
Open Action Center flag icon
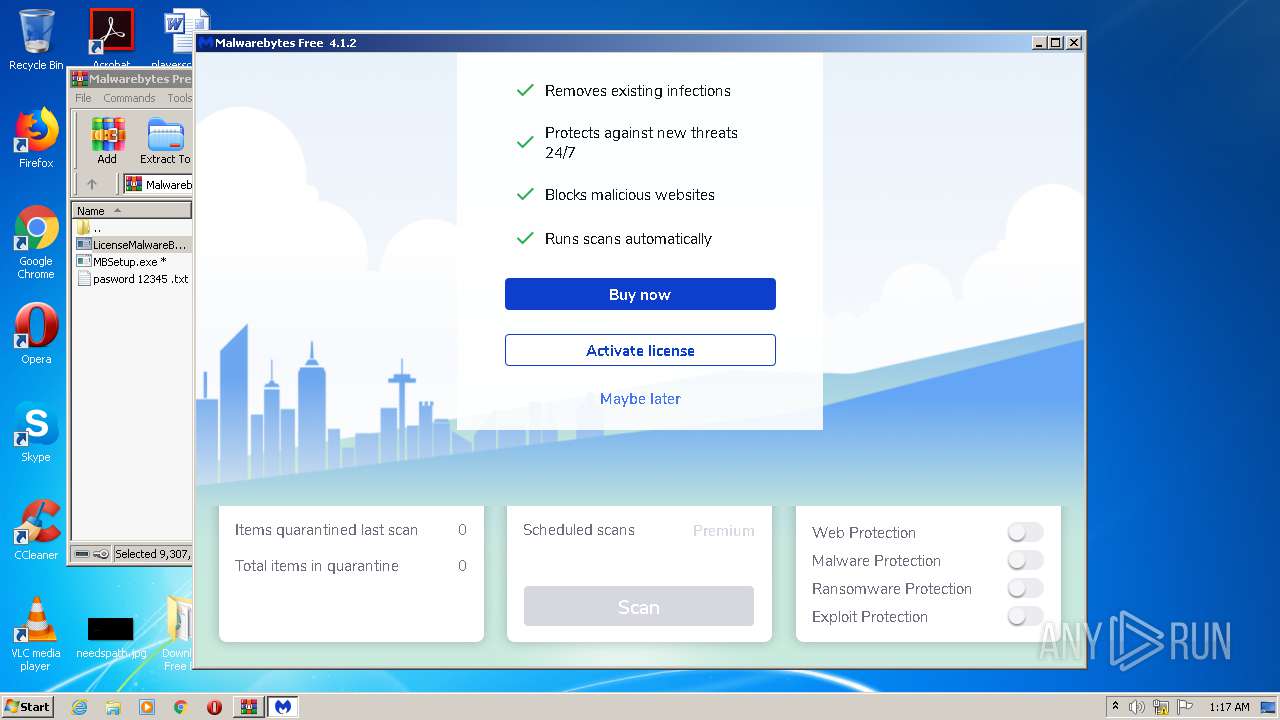tap(1185, 707)
